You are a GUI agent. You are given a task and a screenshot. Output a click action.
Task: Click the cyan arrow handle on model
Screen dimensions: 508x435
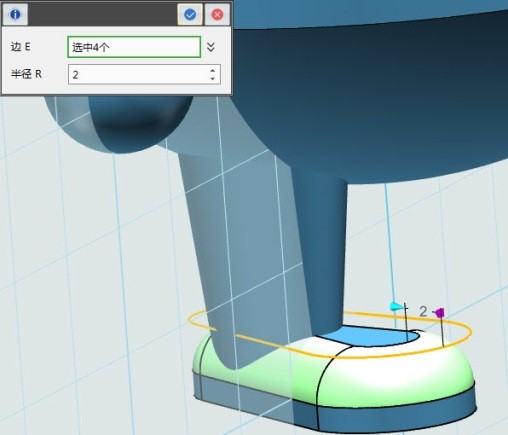pos(396,306)
